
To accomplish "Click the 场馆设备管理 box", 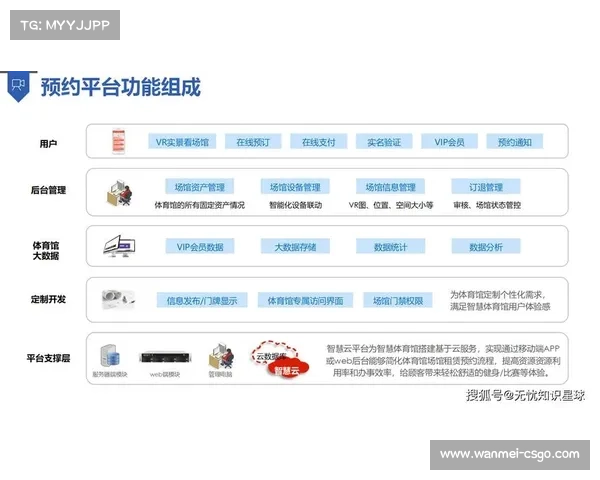I will pyautogui.click(x=295, y=187).
